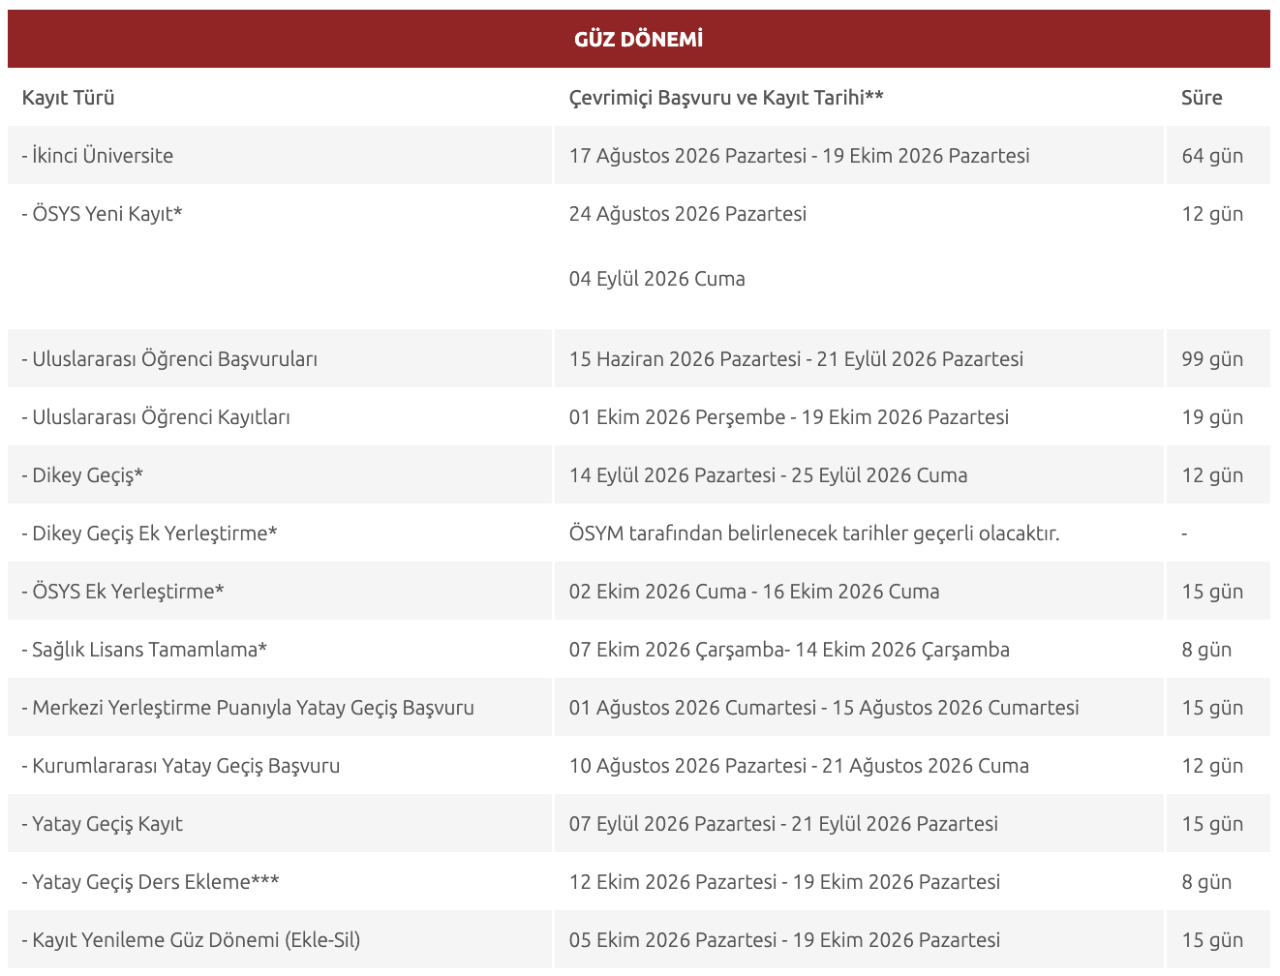Select the "Kayıt Türü" column header

coord(68,97)
